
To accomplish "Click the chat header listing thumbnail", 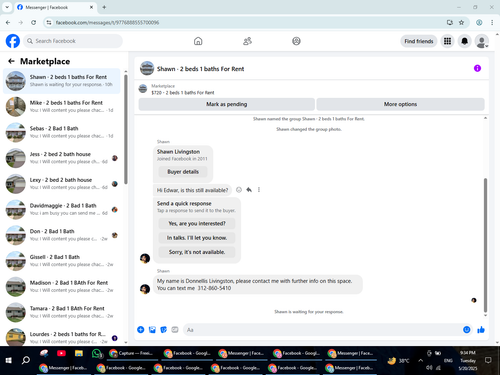I will [x=147, y=68].
